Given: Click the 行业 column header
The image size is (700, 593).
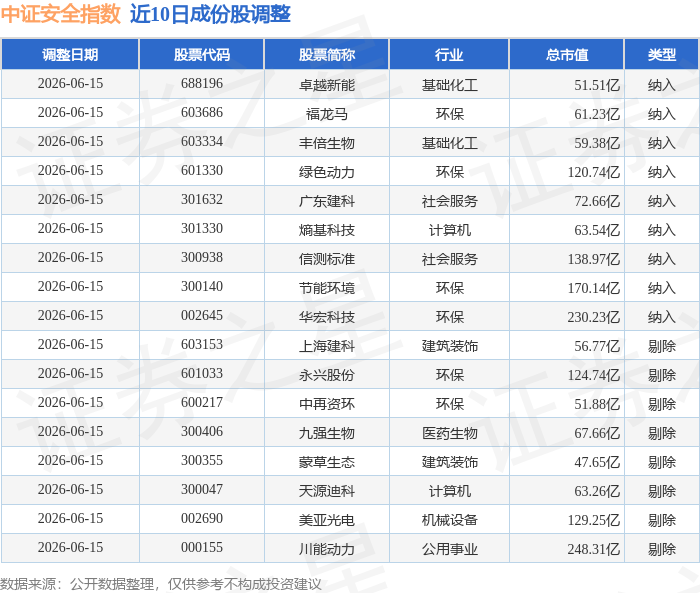Looking at the screenshot, I should point(449,54).
